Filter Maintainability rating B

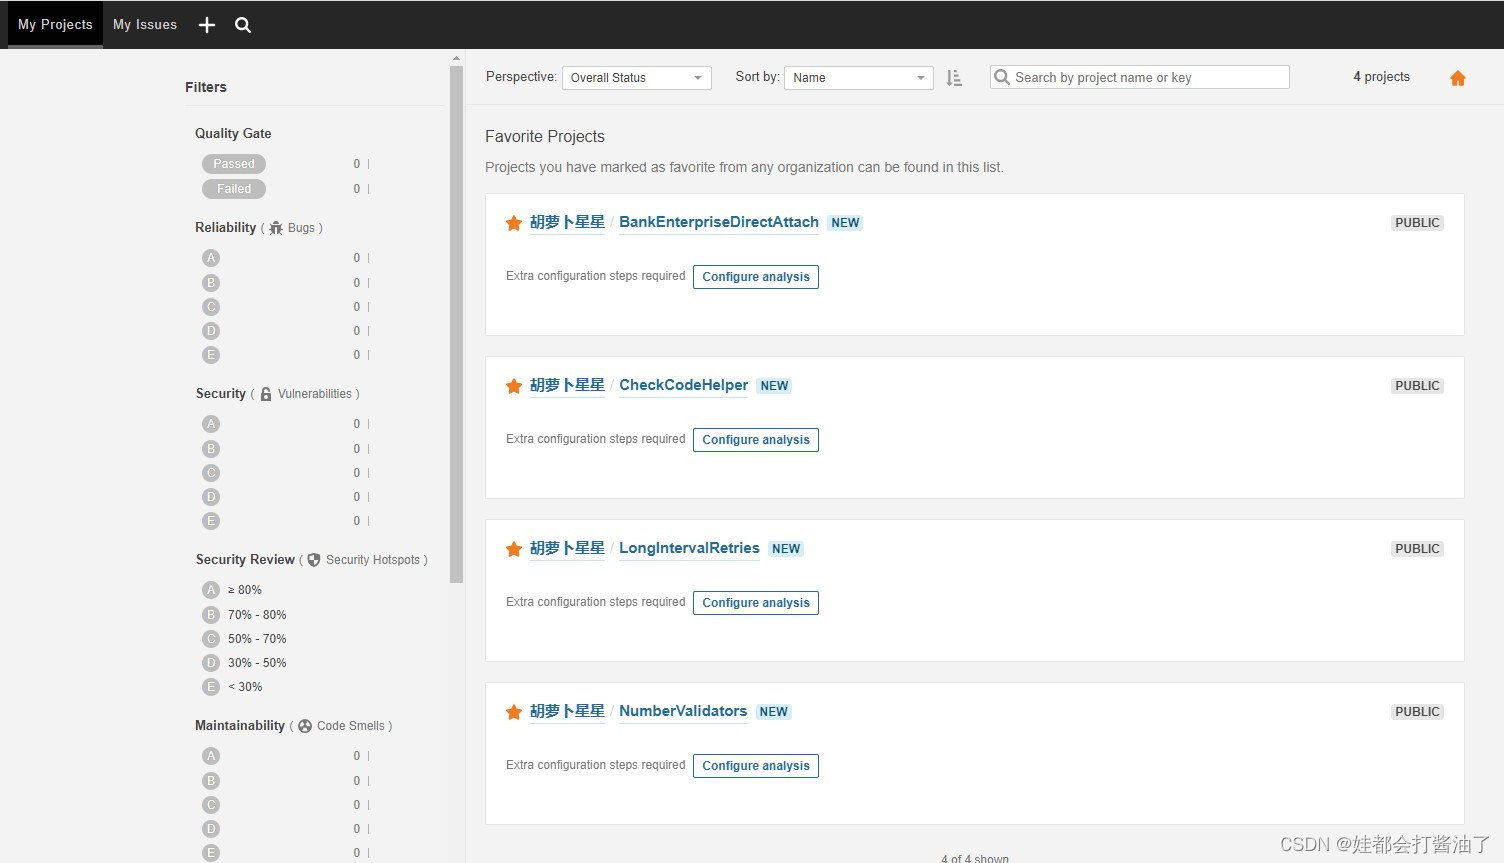pyautogui.click(x=211, y=781)
